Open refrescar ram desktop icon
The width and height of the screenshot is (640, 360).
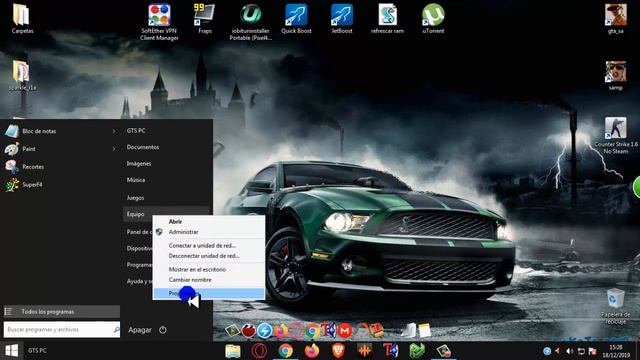pos(387,18)
